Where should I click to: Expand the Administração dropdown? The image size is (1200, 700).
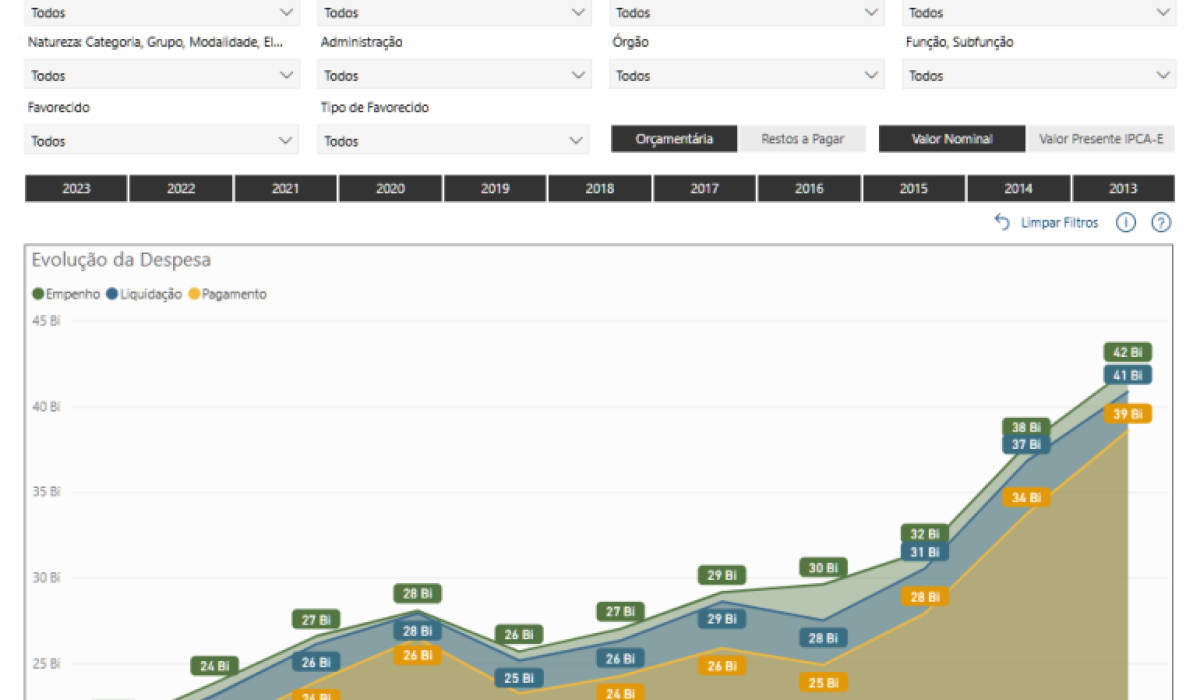(454, 75)
